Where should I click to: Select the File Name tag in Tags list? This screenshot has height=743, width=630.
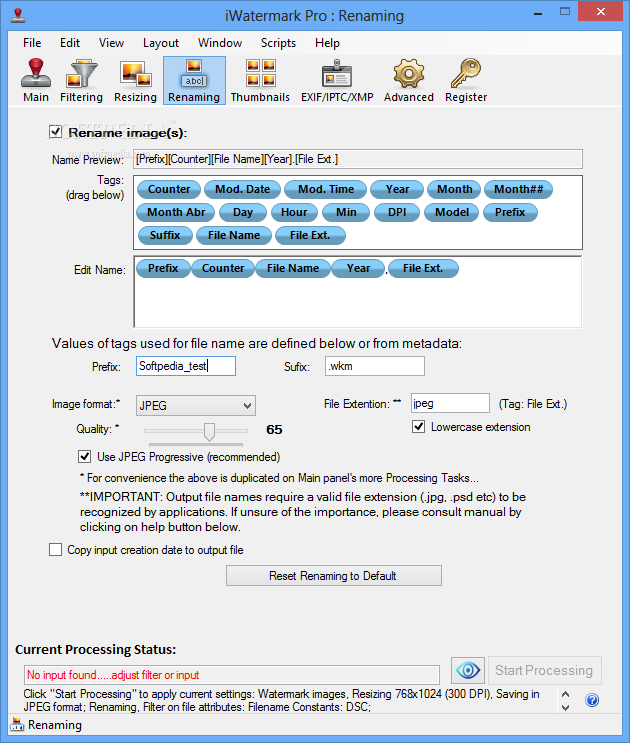[234, 235]
